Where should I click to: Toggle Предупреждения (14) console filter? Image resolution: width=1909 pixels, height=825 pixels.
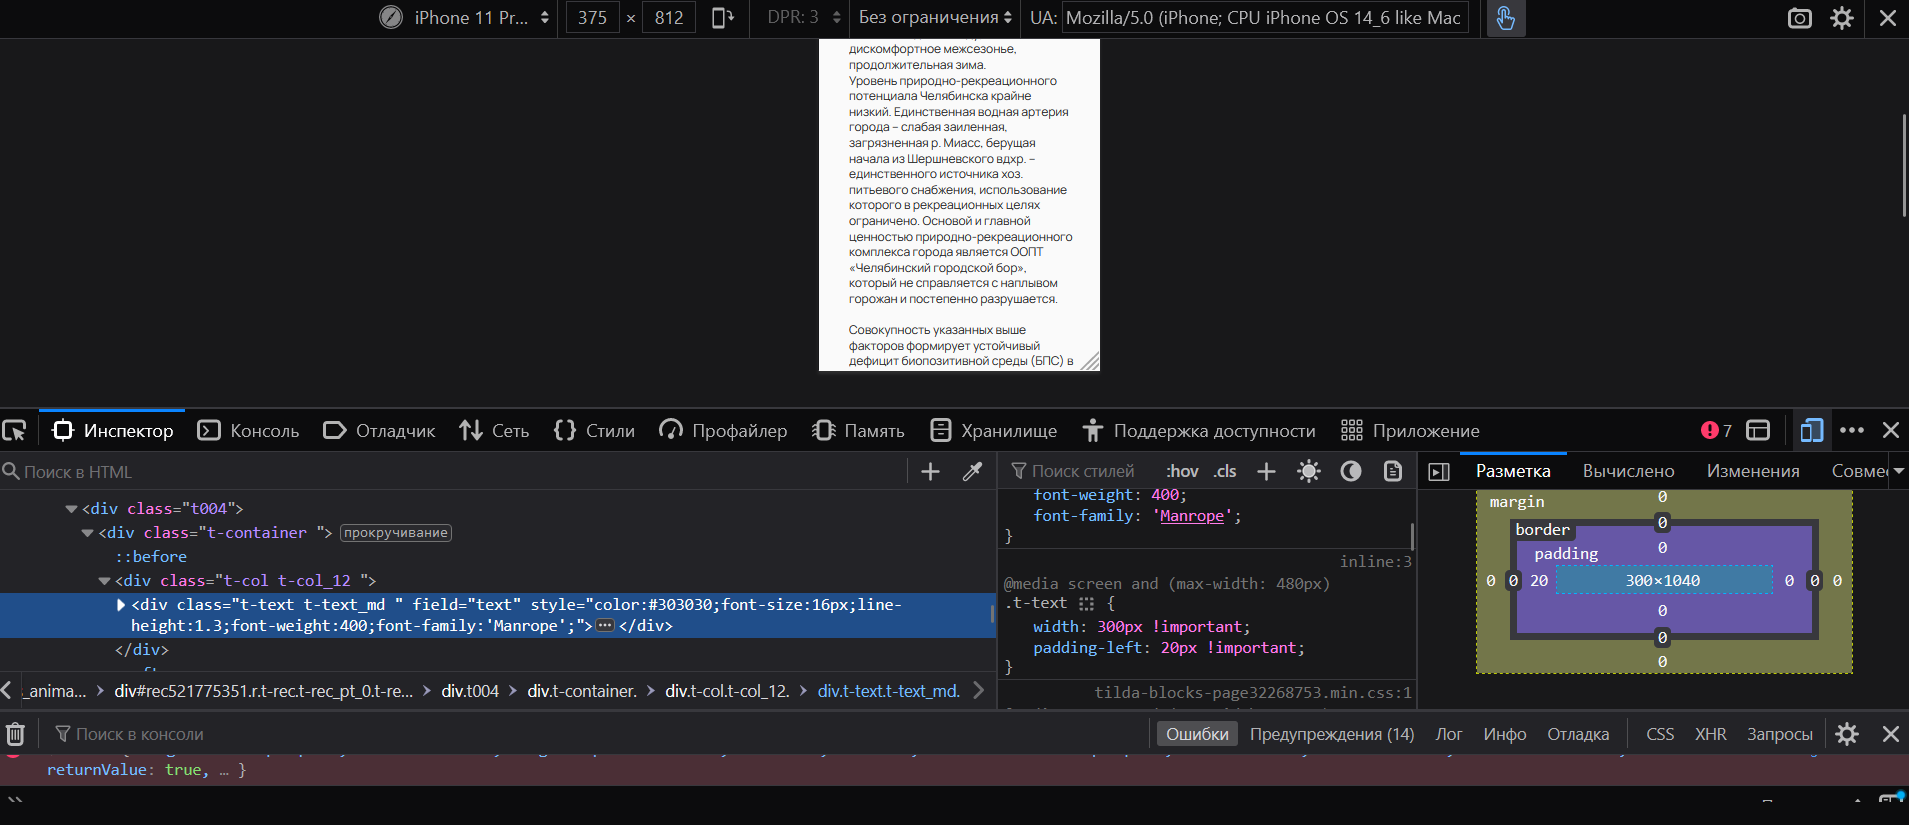tap(1332, 734)
